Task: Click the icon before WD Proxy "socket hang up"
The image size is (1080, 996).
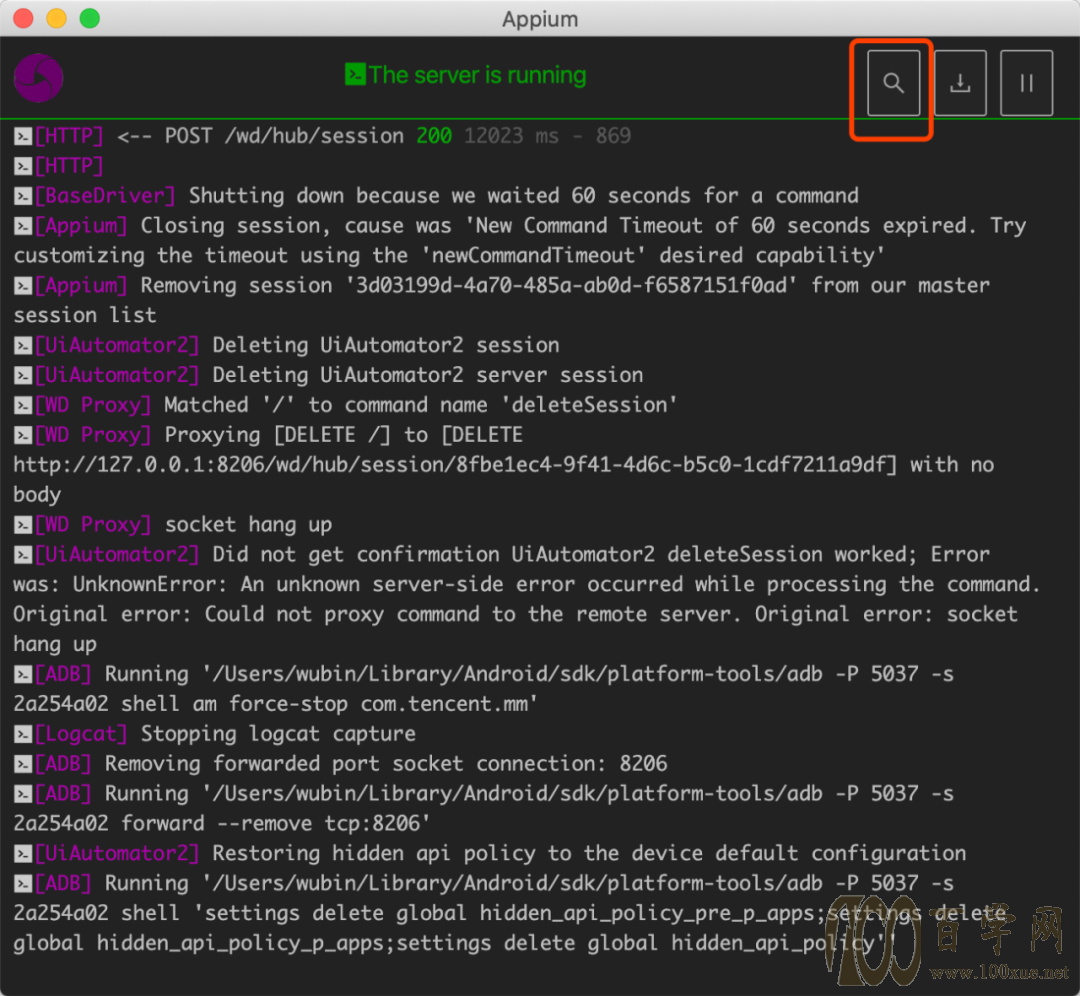Action: (23, 525)
